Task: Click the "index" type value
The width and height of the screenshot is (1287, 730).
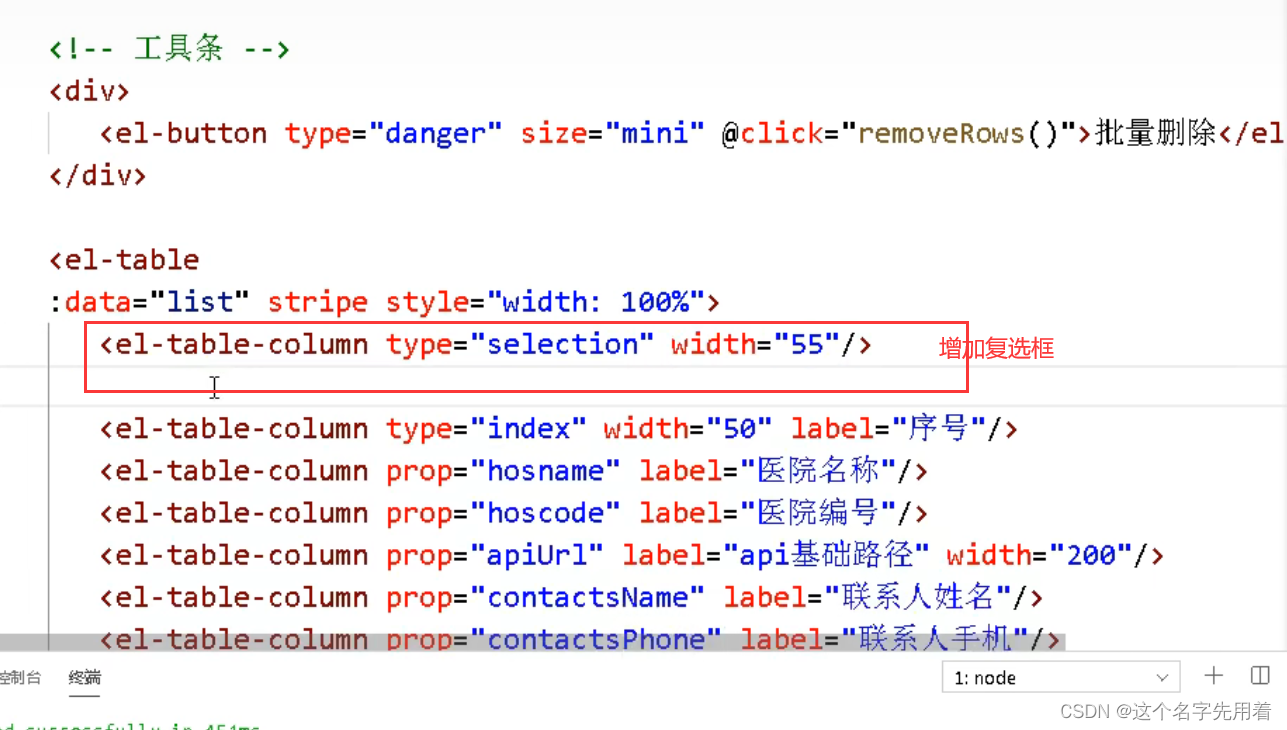Action: pyautogui.click(x=528, y=428)
